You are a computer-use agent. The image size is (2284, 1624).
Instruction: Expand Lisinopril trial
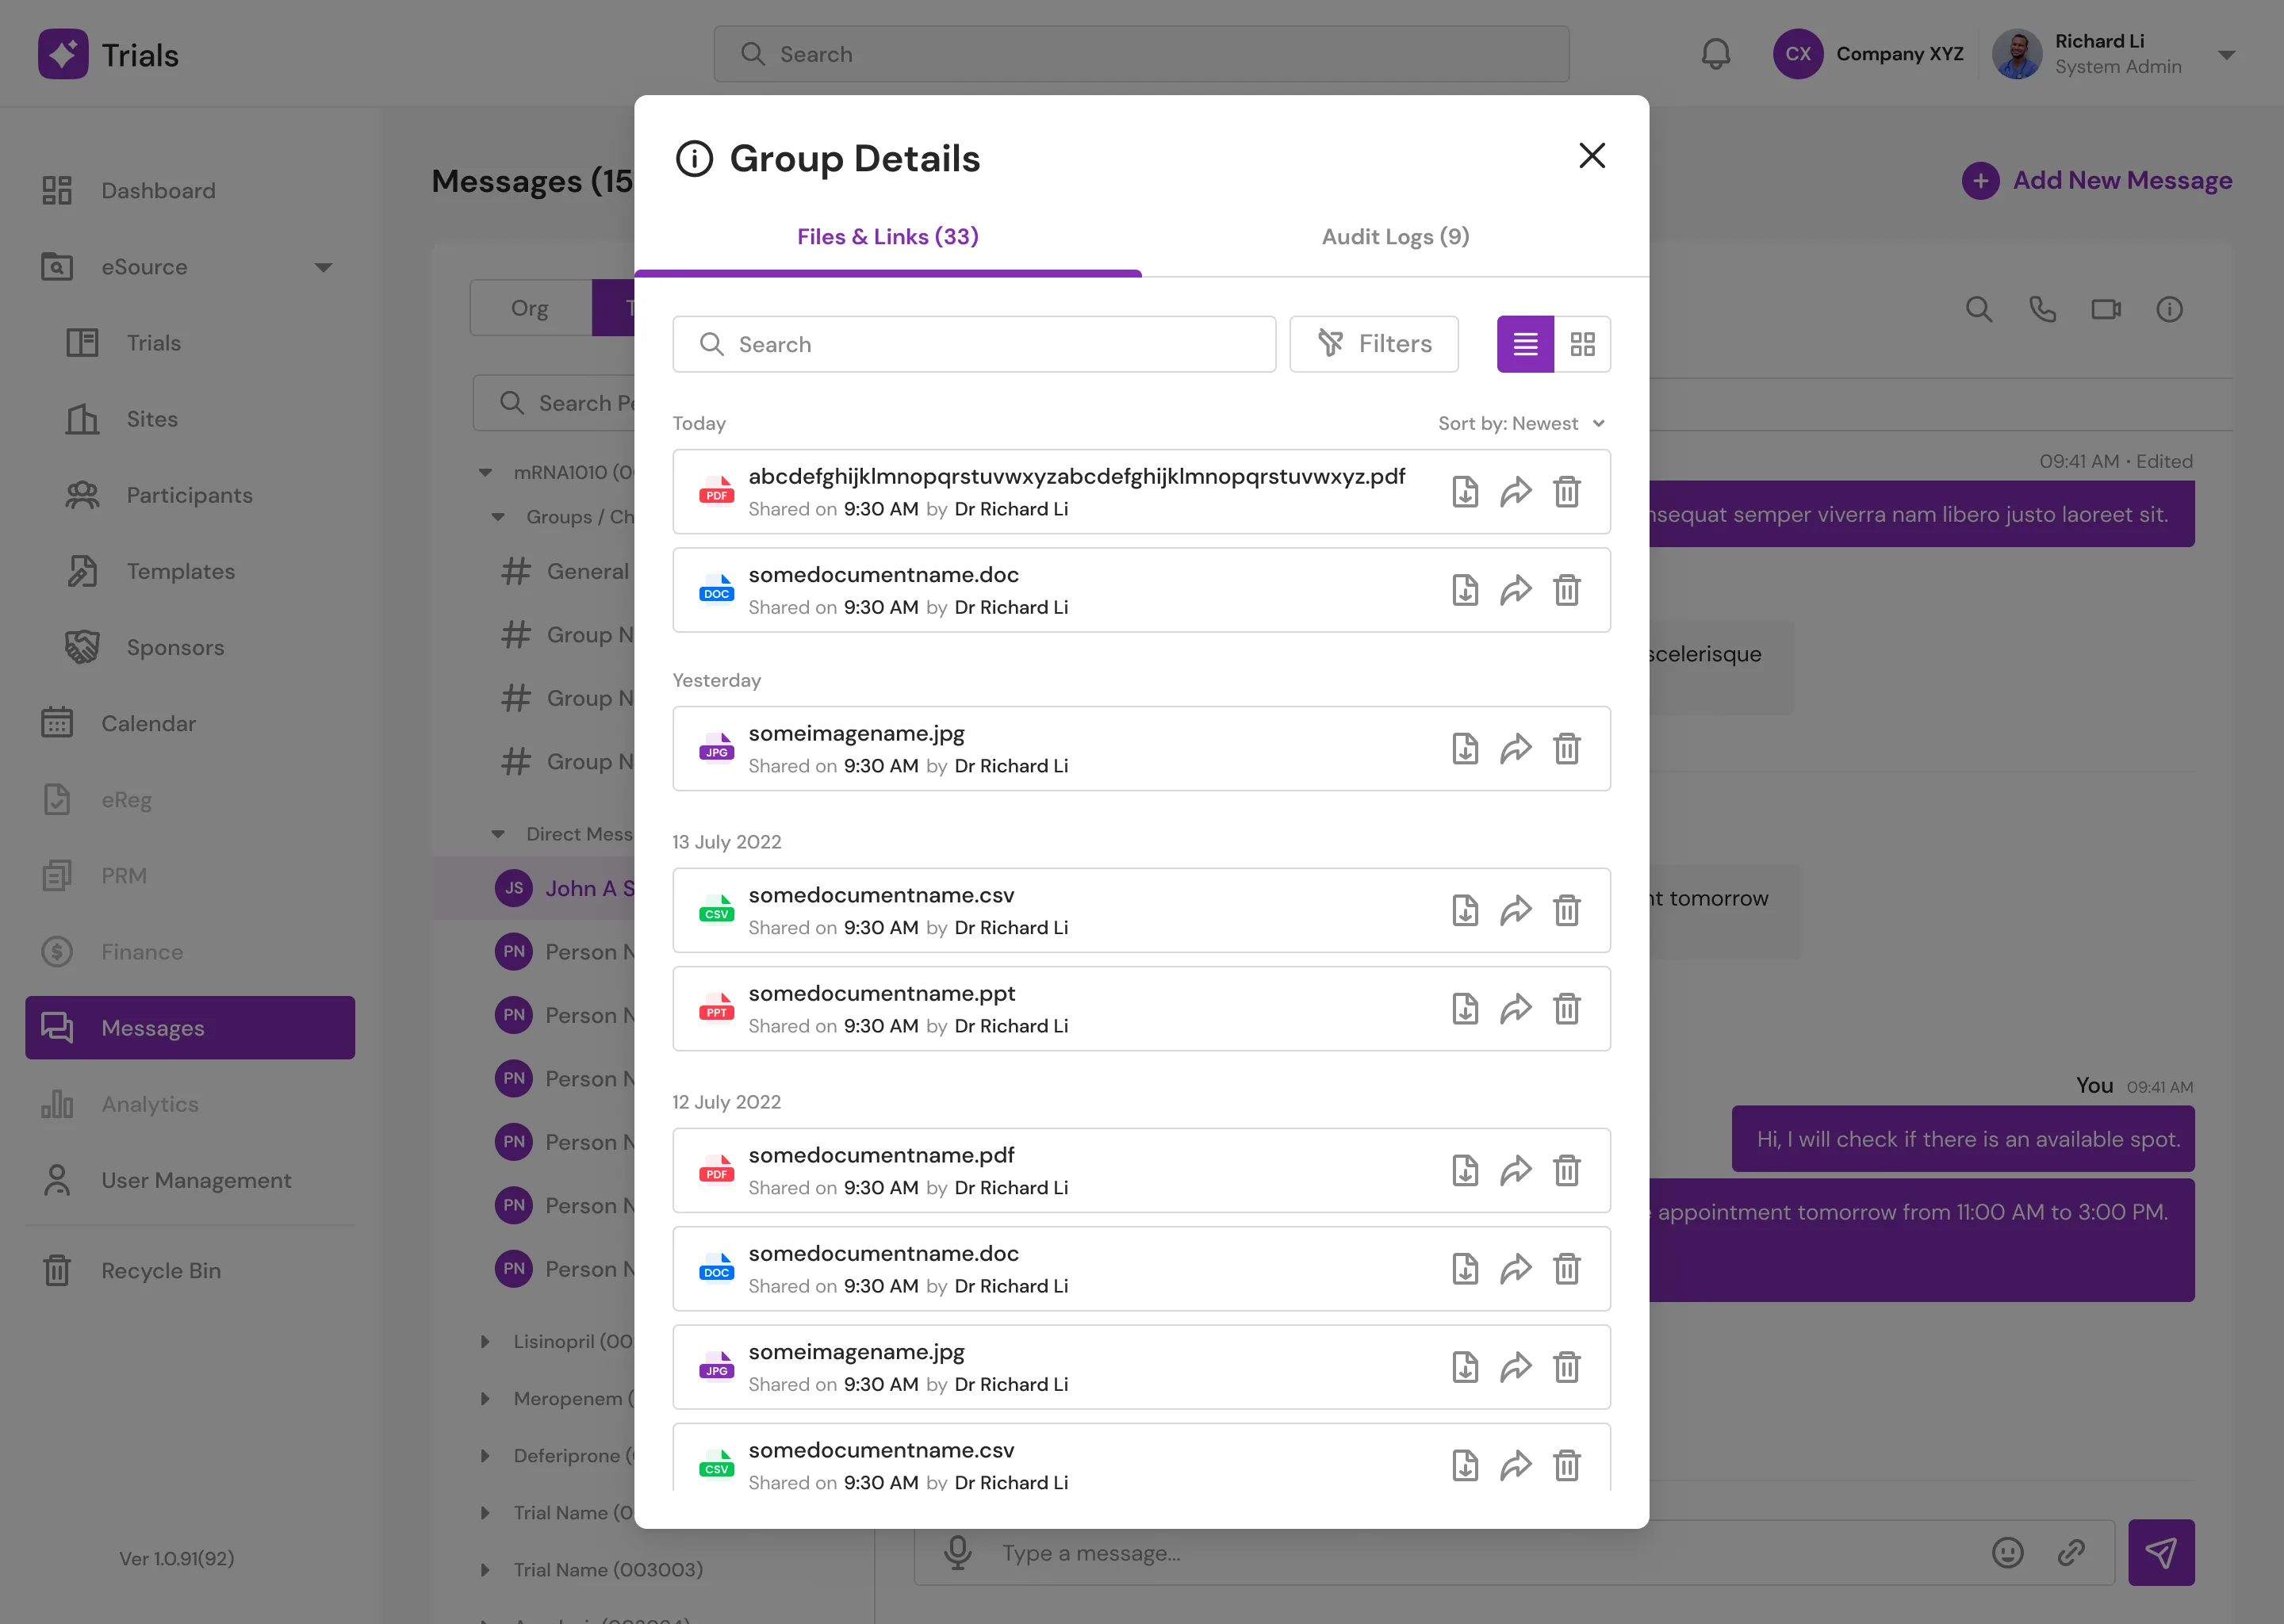pos(485,1342)
